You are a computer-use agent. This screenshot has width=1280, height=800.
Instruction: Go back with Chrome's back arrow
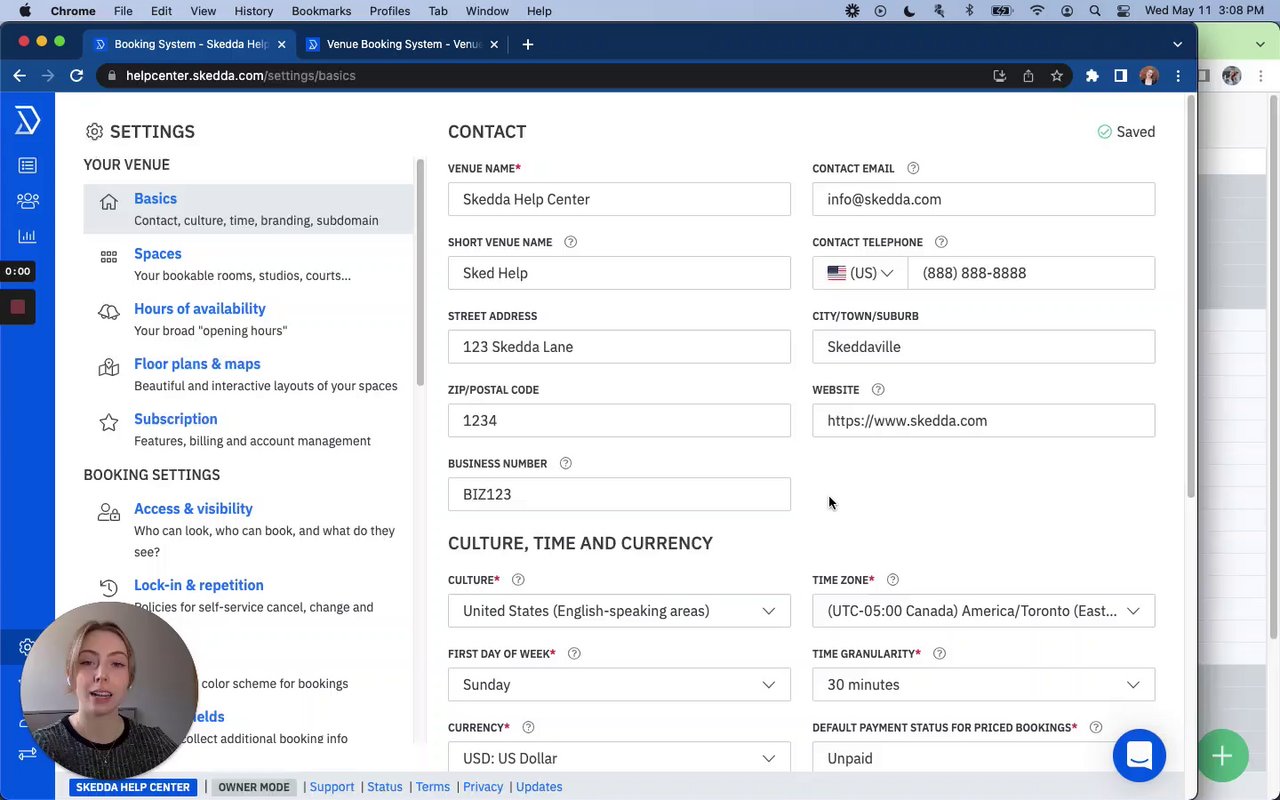[x=19, y=76]
